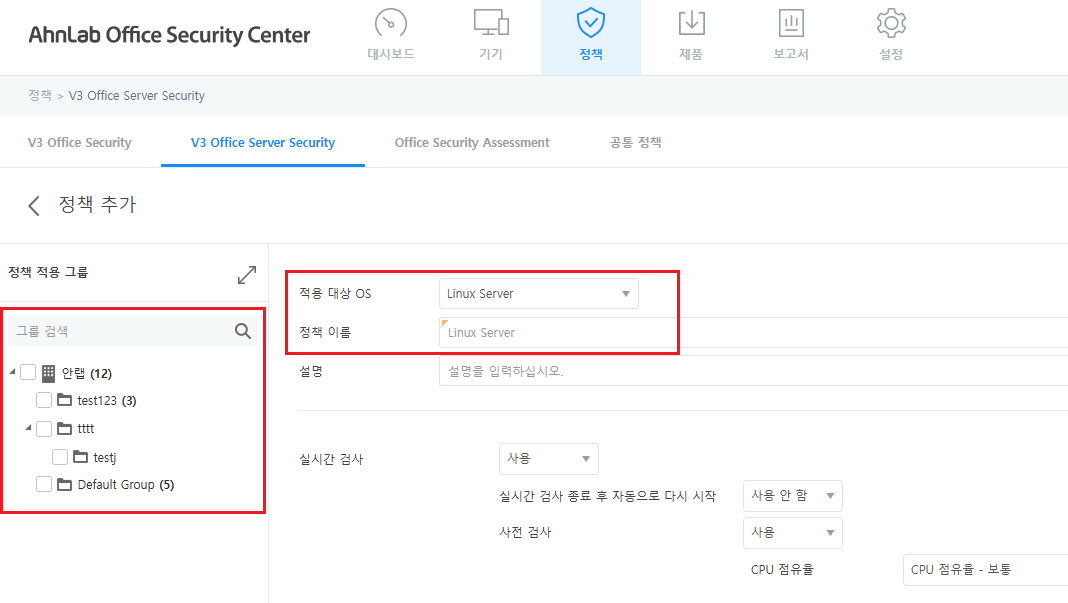Image resolution: width=1068 pixels, height=603 pixels.
Task: Click the 실시간 검사 label
Action: (331, 459)
